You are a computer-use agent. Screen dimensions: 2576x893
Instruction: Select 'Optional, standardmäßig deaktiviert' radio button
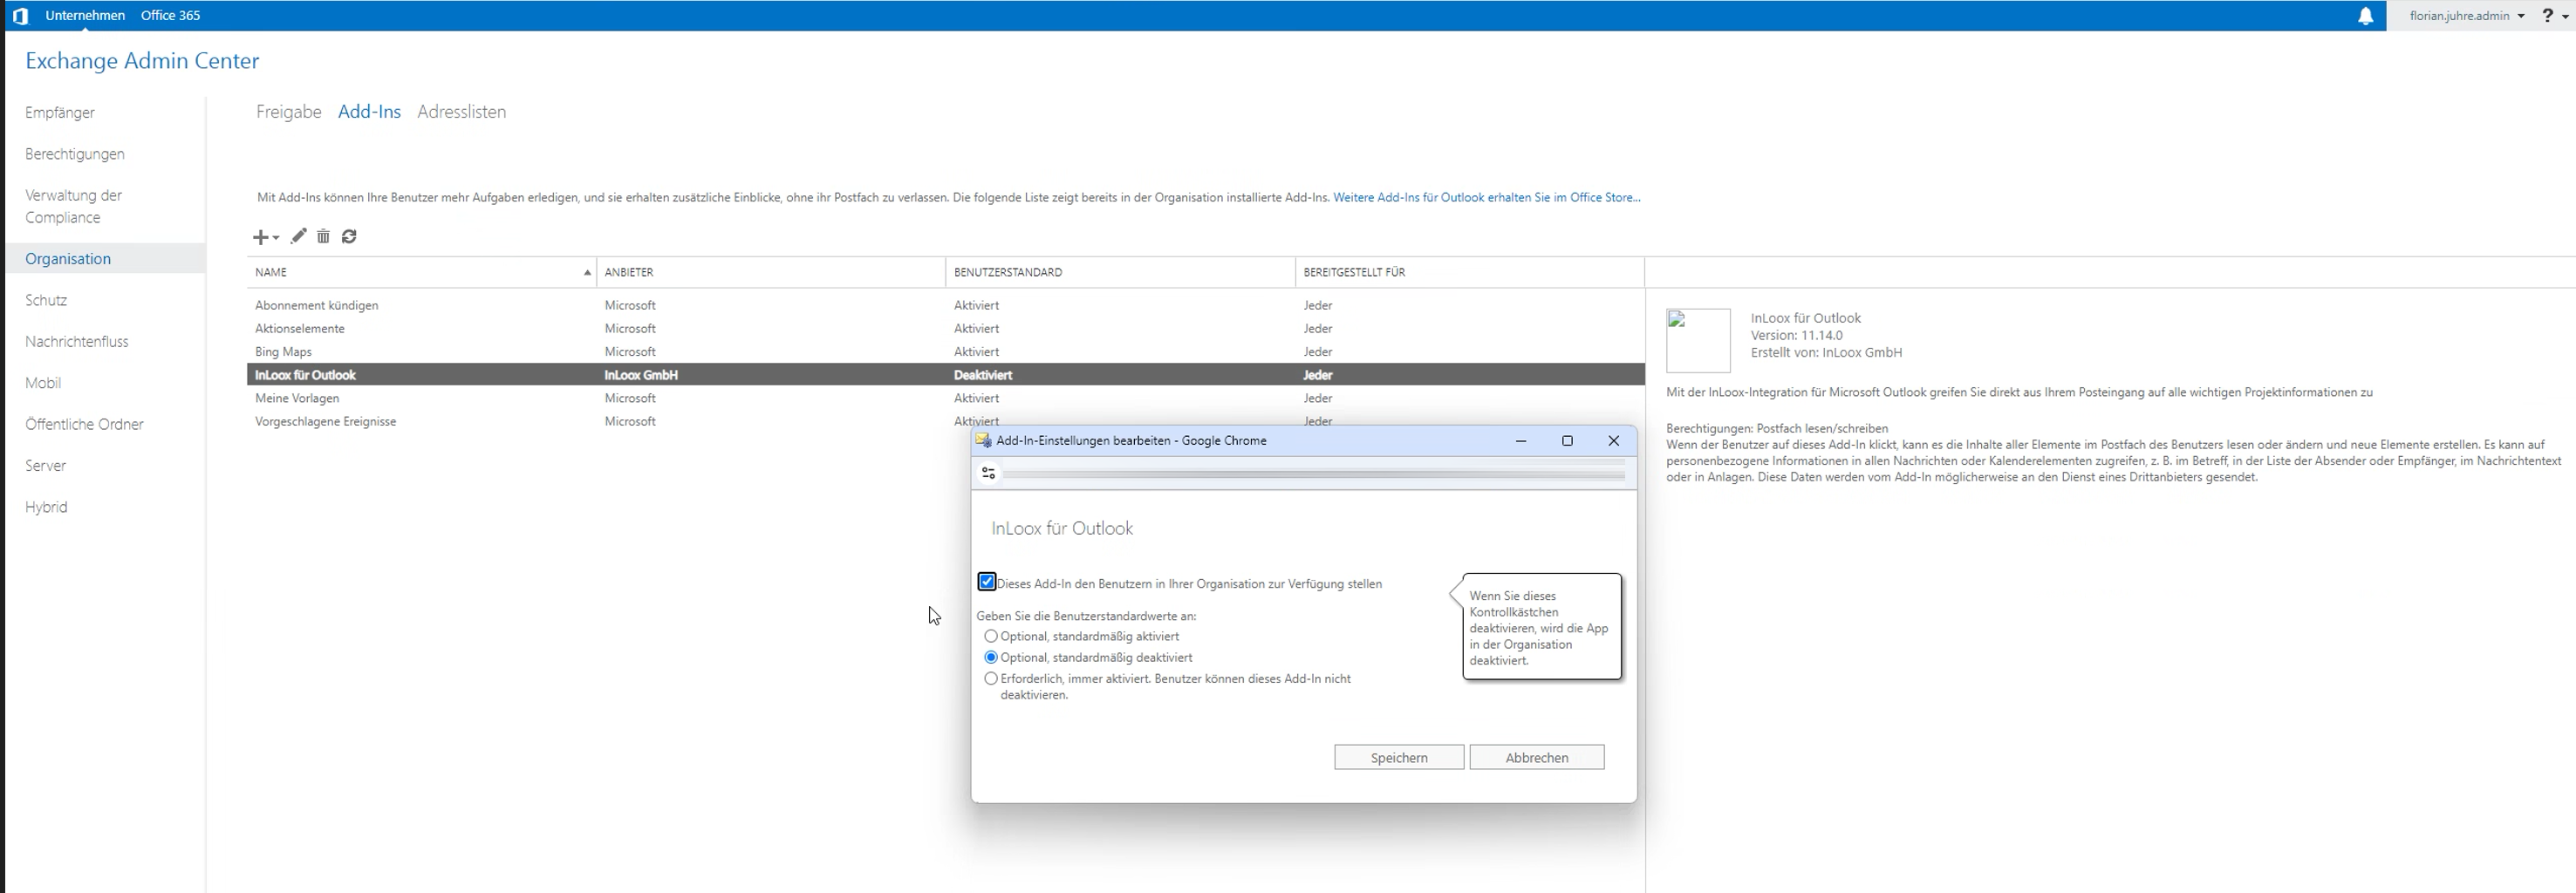coord(991,657)
